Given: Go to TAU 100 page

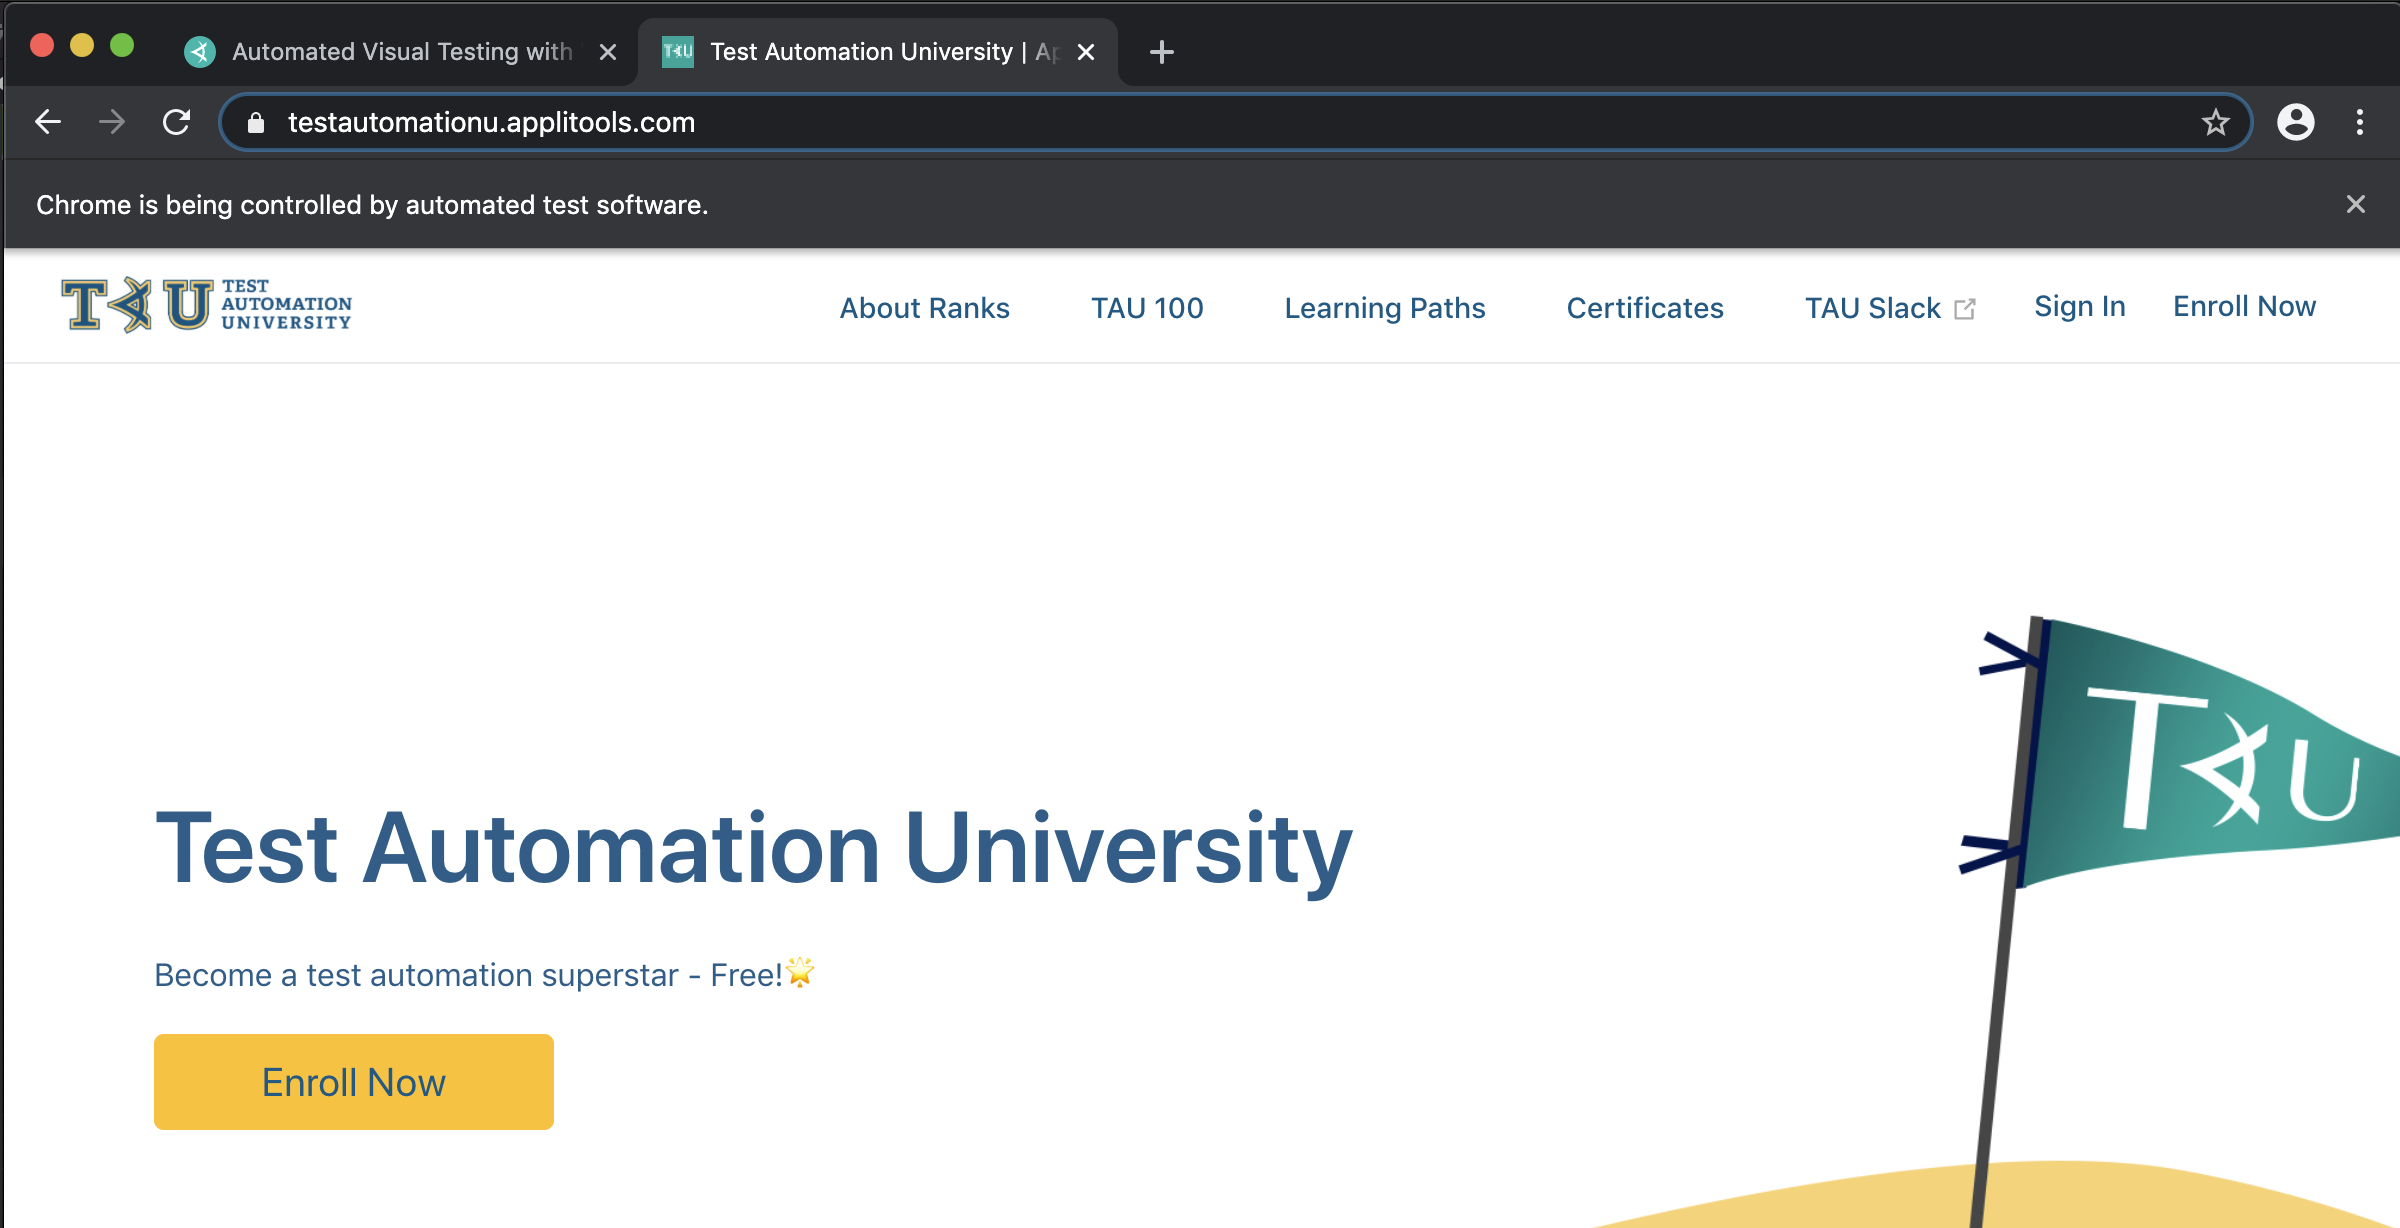Looking at the screenshot, I should tap(1147, 308).
